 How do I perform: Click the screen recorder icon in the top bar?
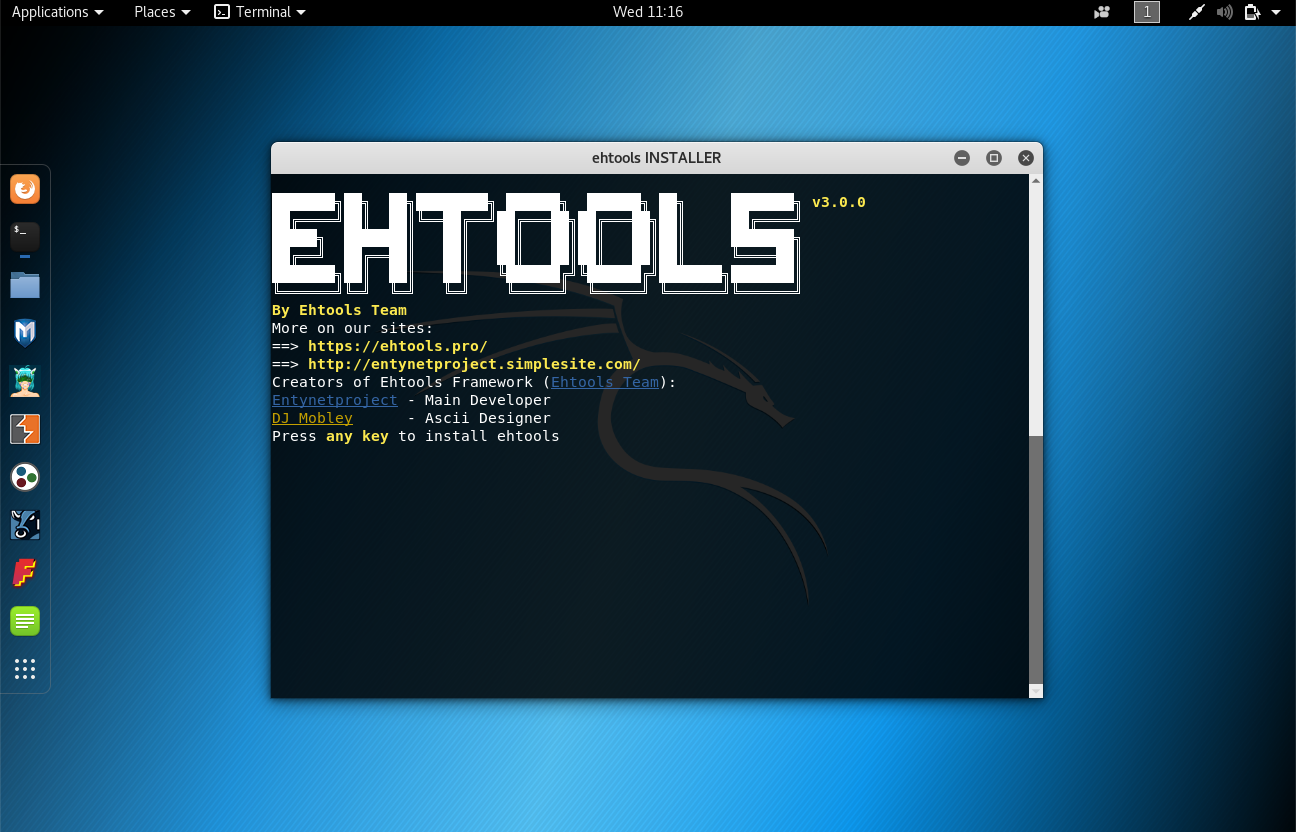coord(1196,12)
